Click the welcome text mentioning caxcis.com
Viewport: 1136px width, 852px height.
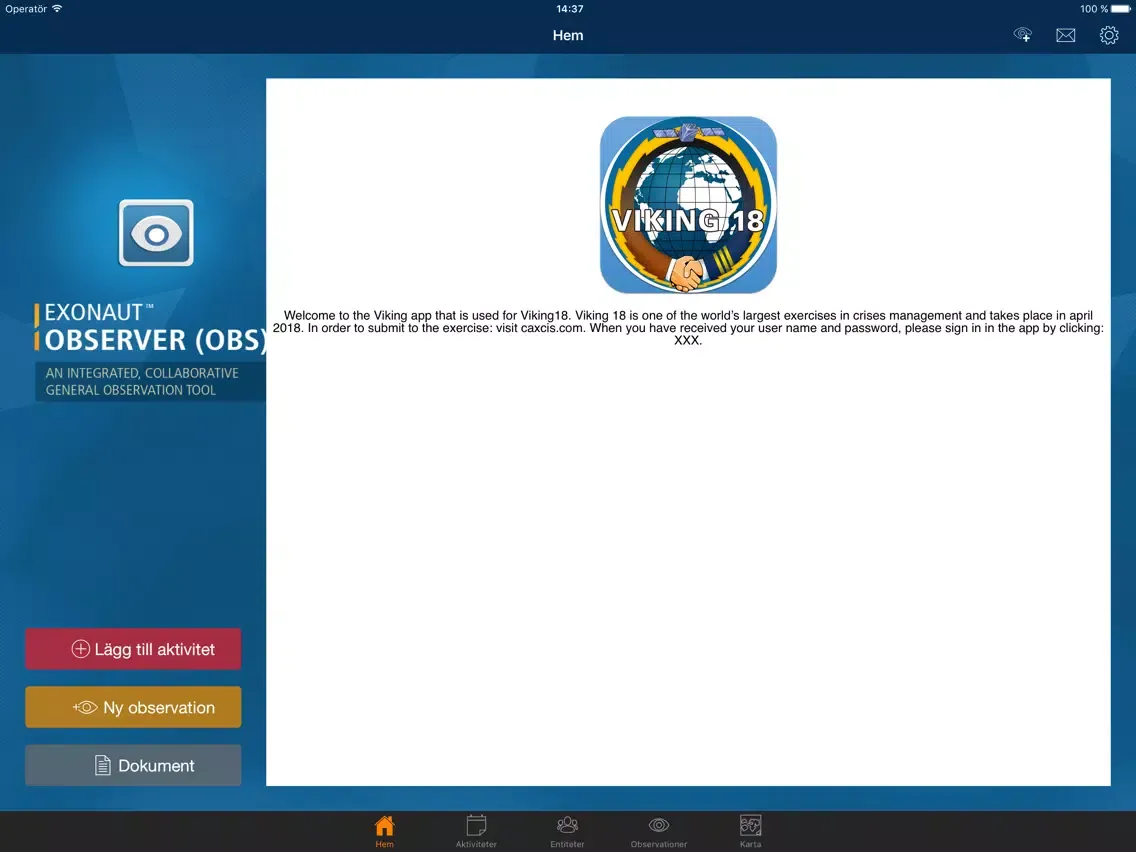click(x=688, y=327)
